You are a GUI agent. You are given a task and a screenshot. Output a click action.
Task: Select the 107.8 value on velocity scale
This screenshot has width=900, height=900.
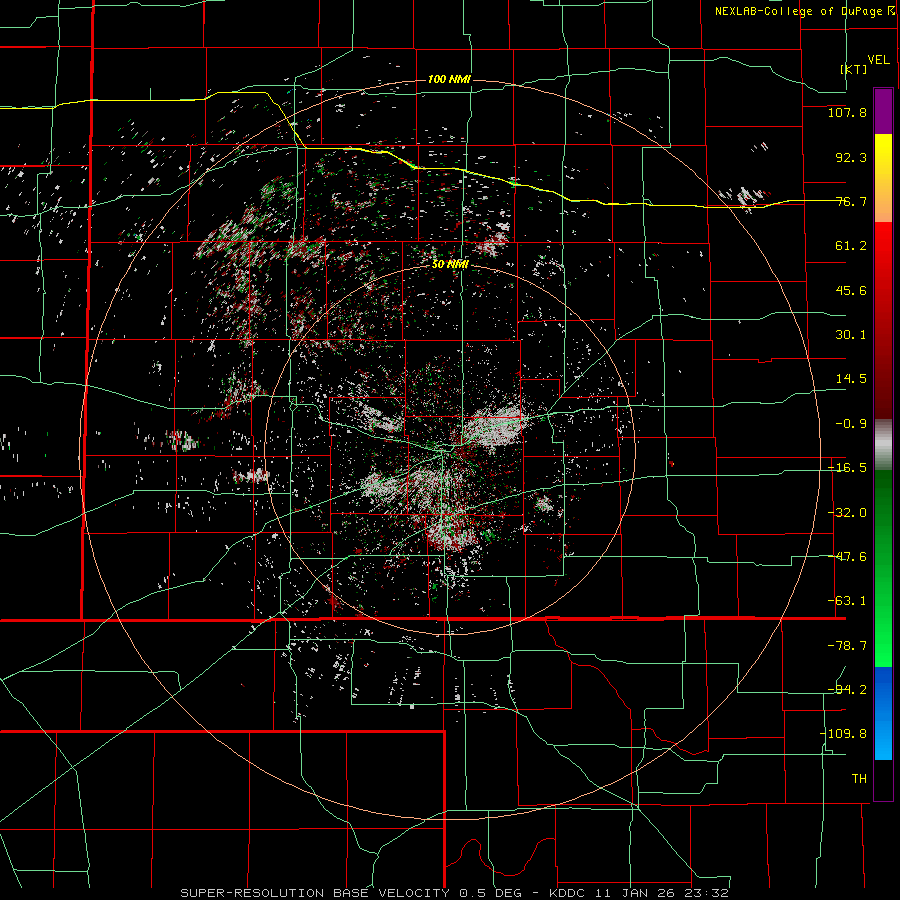[847, 112]
